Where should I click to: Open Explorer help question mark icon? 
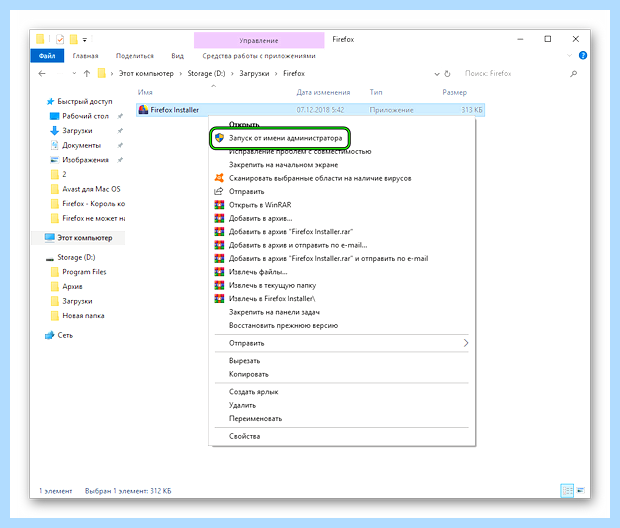click(583, 55)
